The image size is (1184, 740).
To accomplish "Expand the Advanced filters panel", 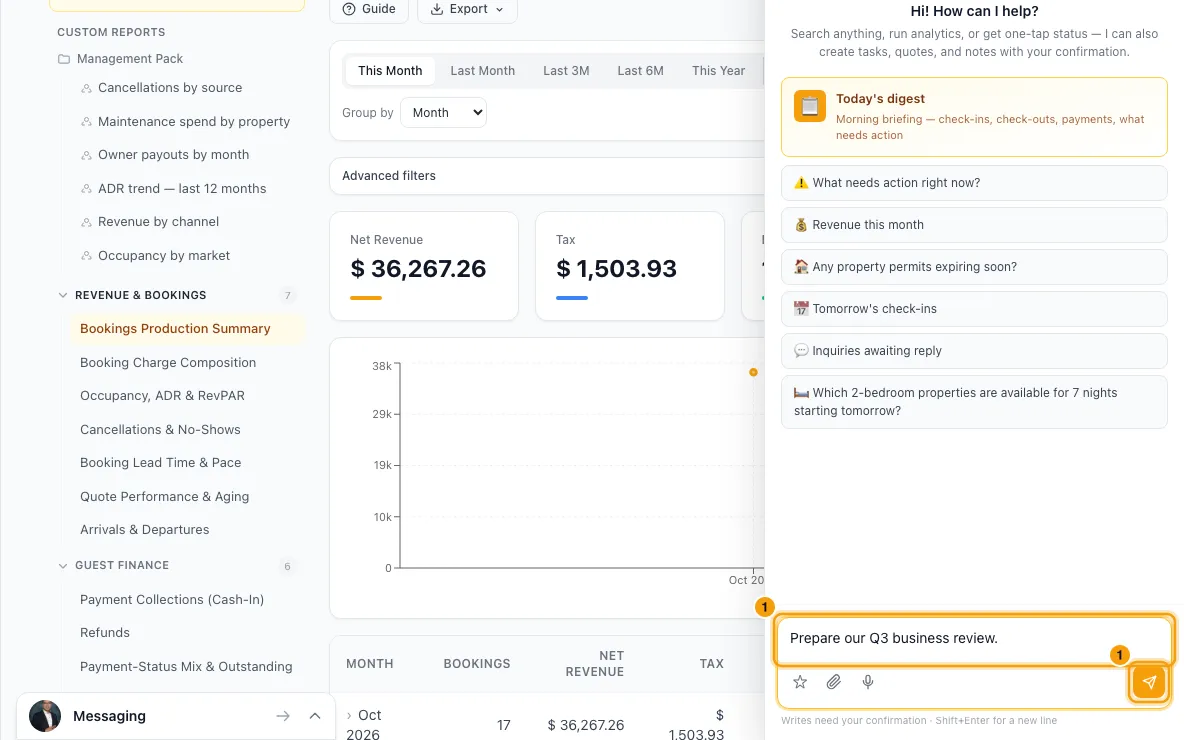I will pyautogui.click(x=547, y=176).
